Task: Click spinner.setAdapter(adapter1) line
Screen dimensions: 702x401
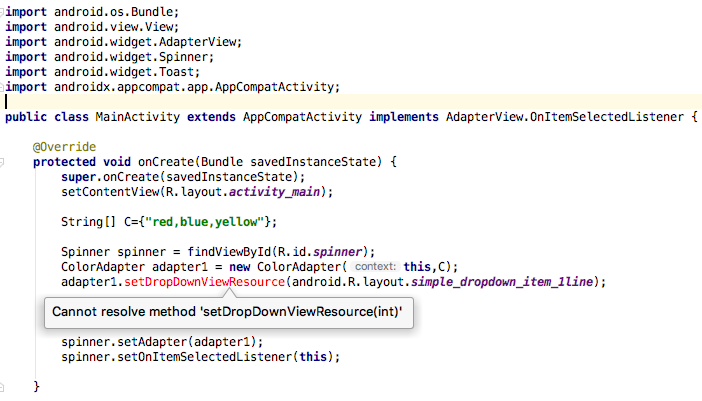Action: point(162,342)
